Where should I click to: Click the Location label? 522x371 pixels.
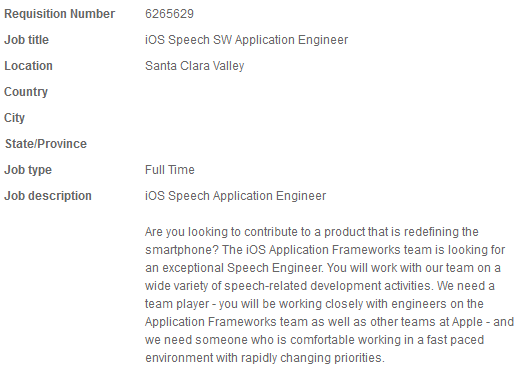coord(28,66)
